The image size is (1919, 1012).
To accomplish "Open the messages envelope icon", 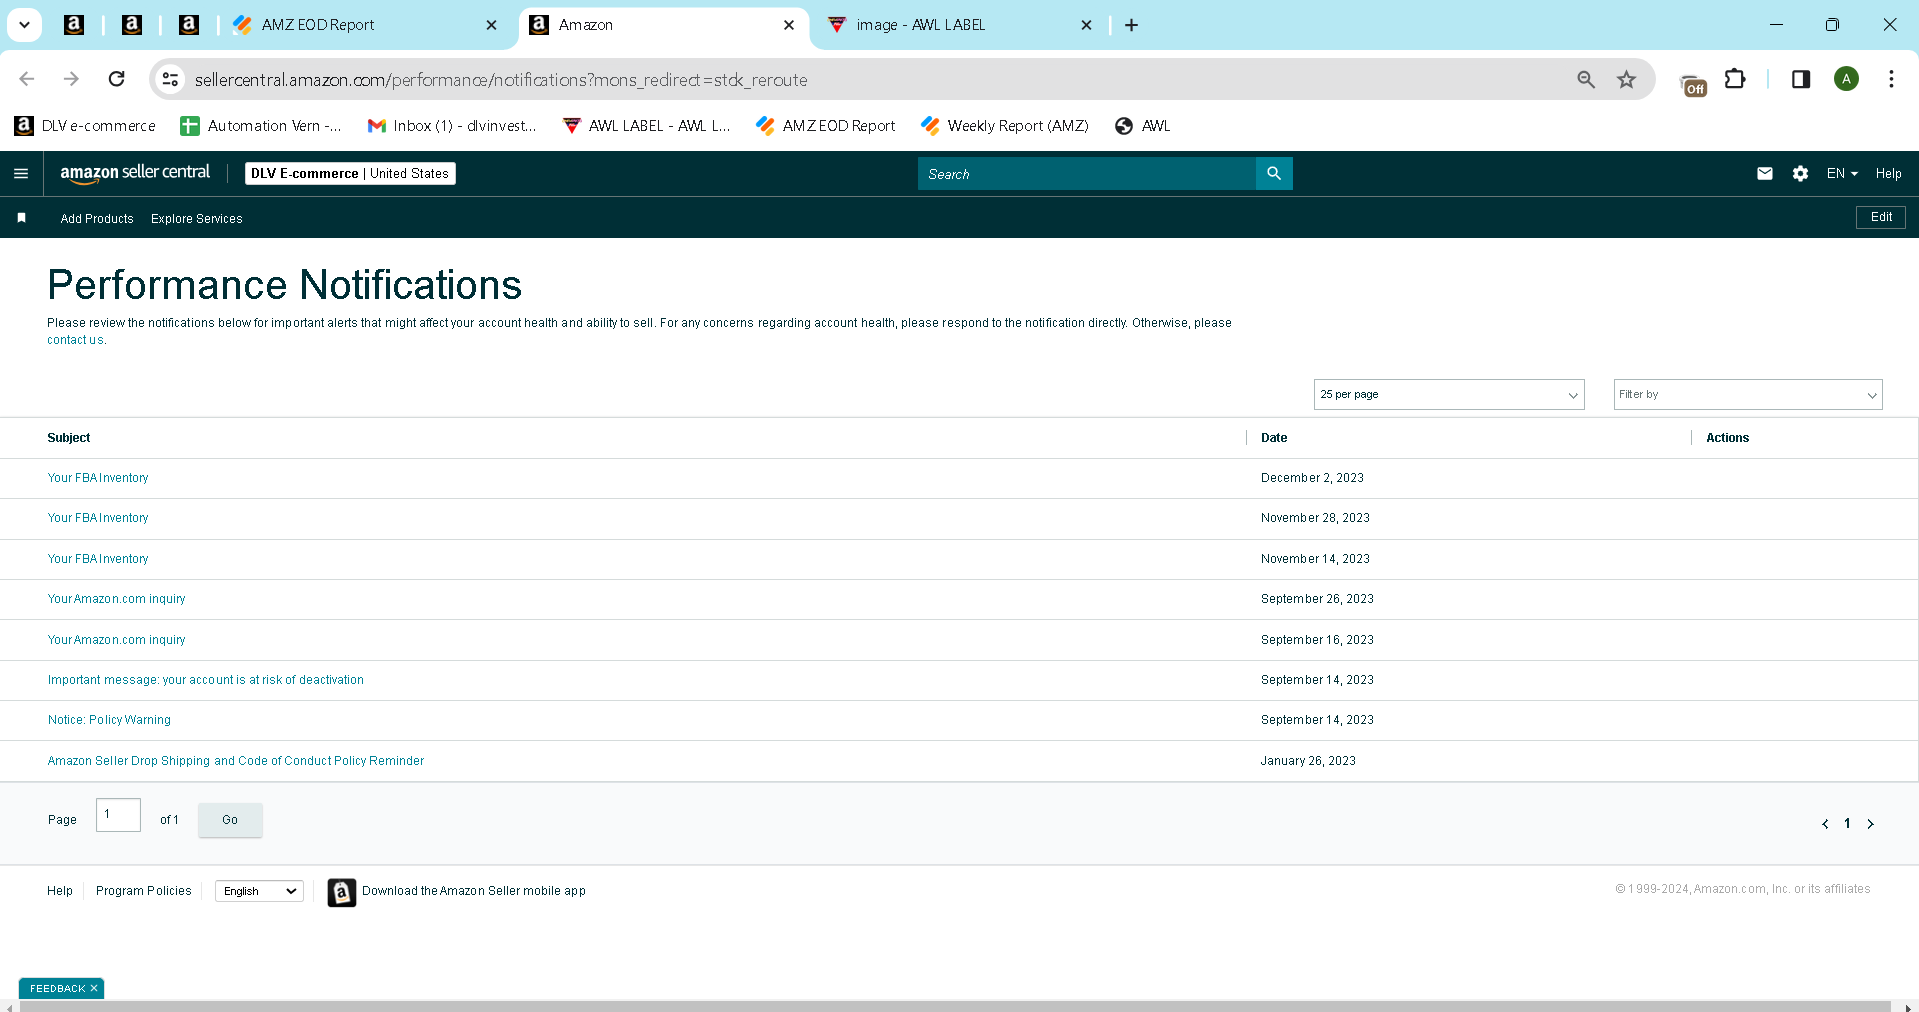I will click(1765, 174).
